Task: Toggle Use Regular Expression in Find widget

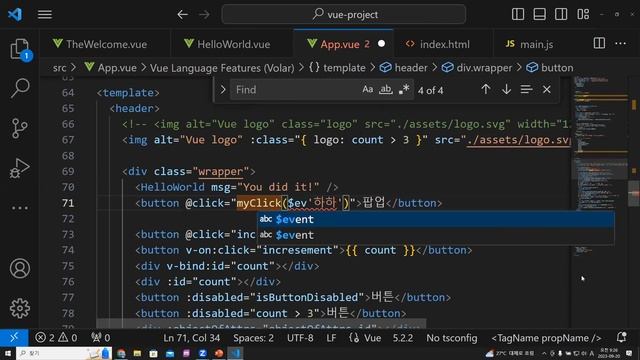Action: [x=404, y=89]
